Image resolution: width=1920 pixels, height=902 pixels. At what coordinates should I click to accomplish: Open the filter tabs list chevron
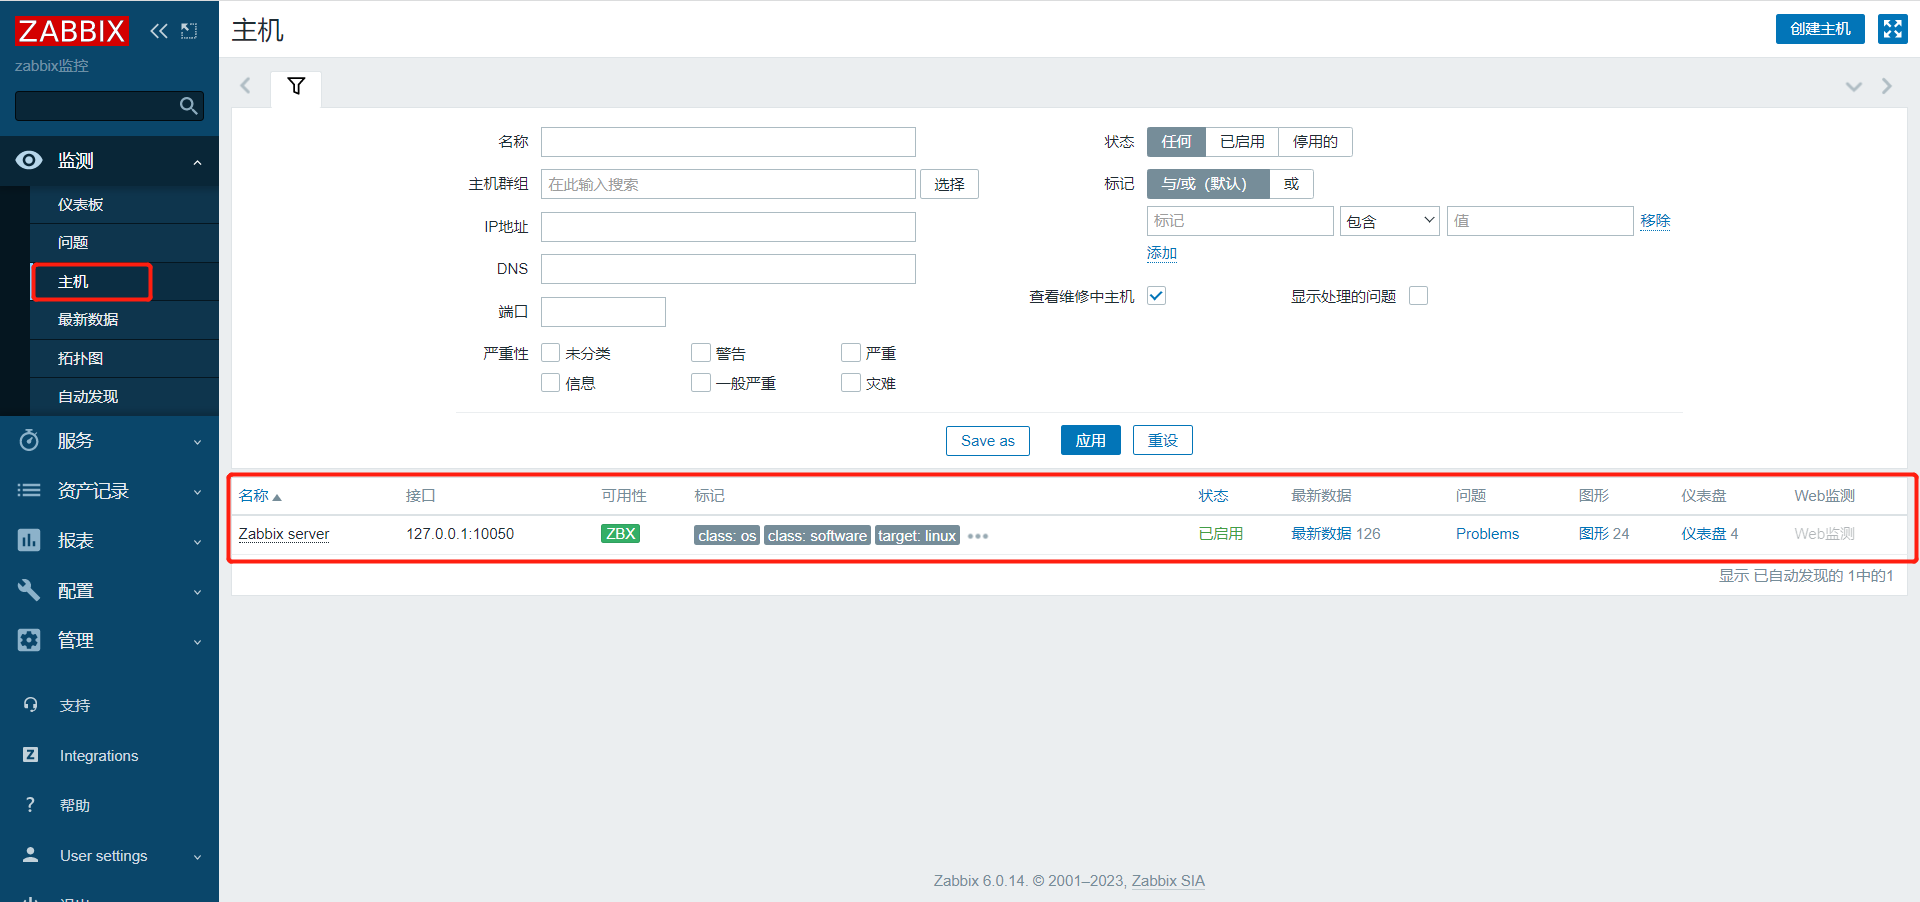(x=1853, y=87)
